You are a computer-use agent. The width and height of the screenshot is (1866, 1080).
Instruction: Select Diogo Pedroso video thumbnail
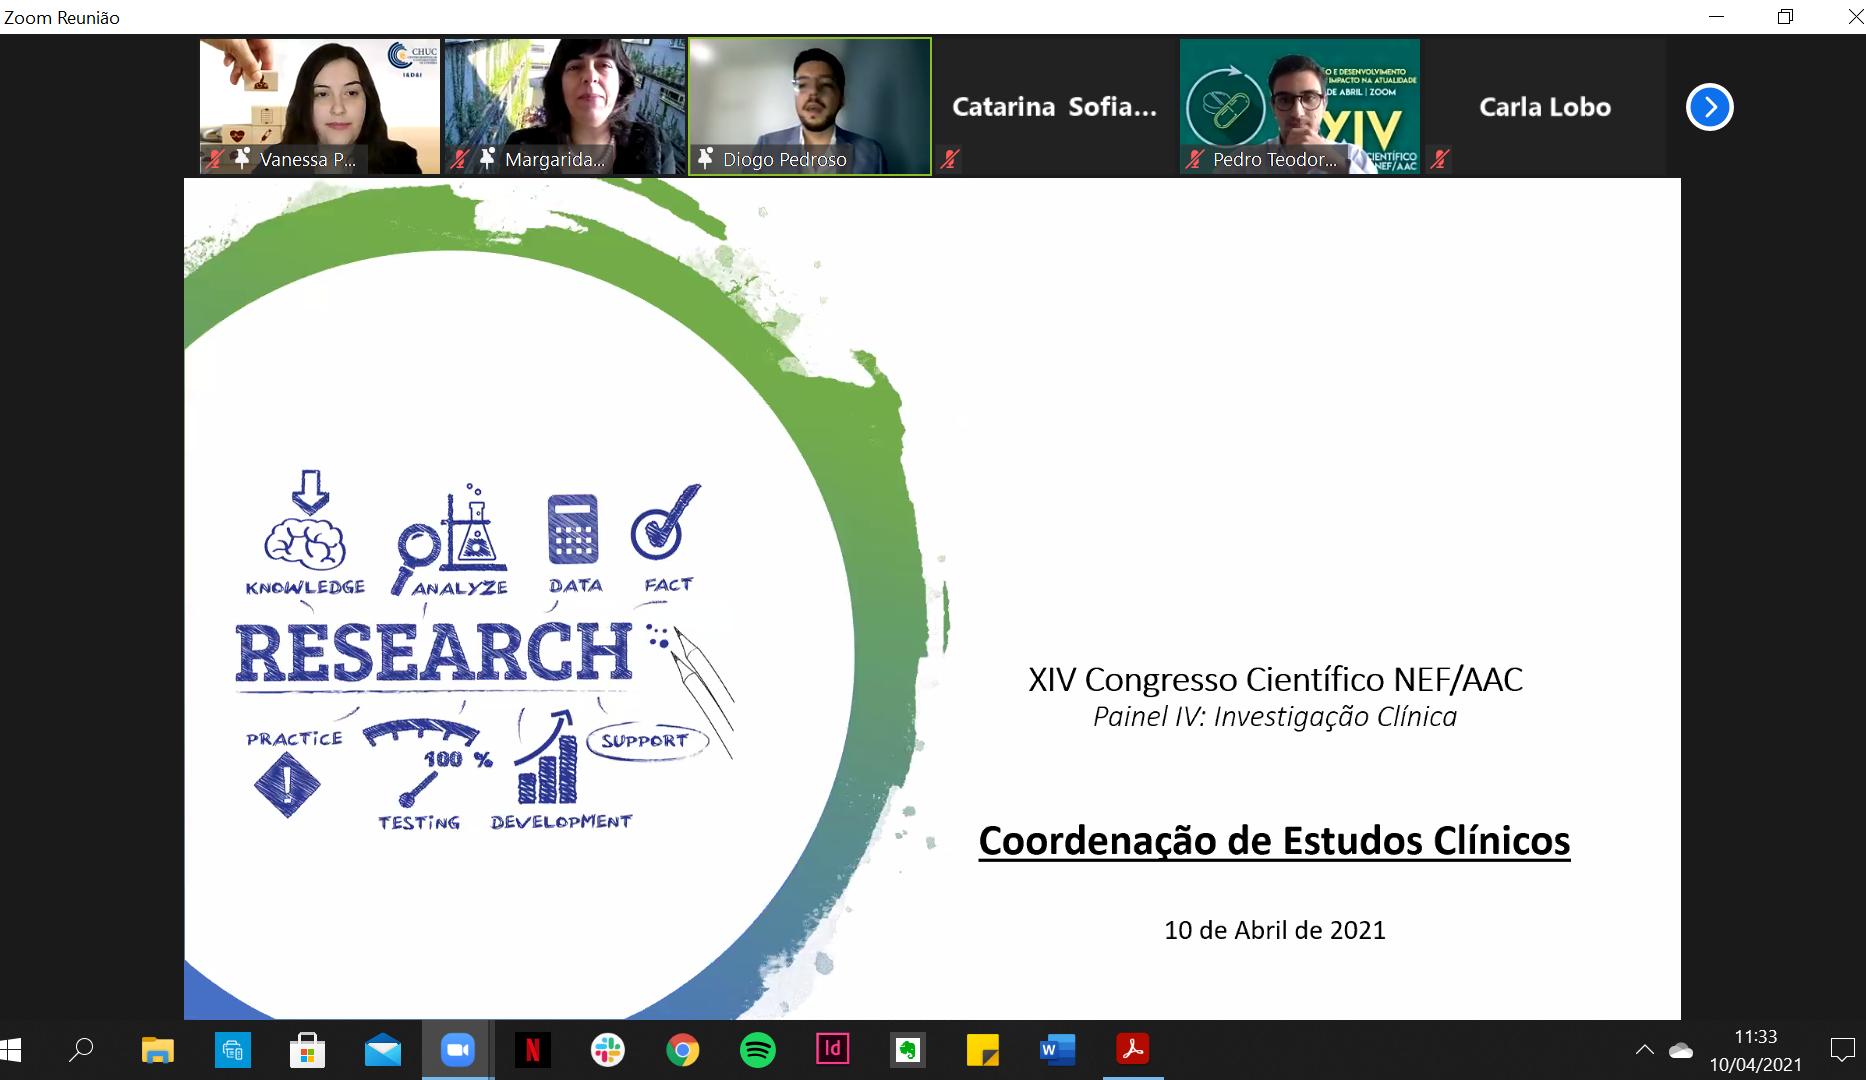810,107
